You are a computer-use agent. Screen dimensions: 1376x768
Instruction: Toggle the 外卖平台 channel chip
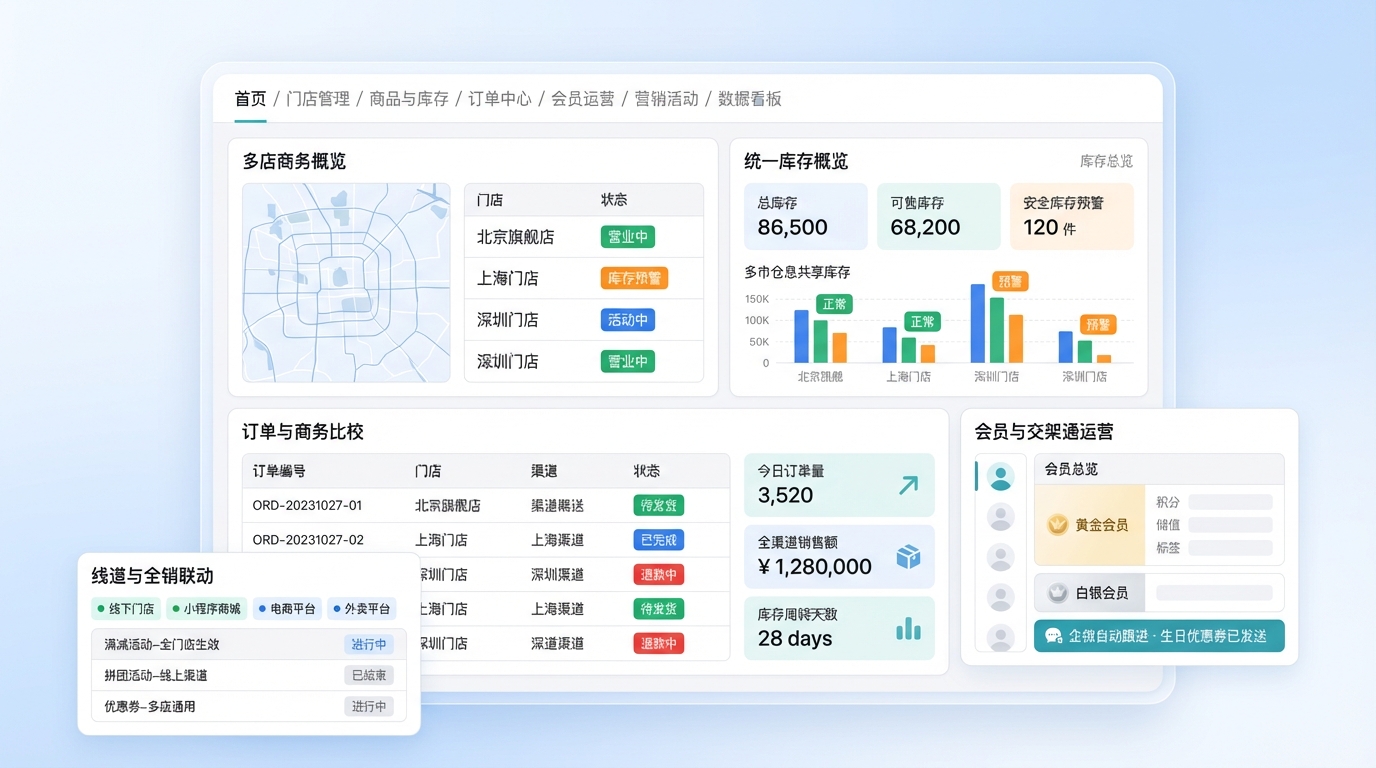(362, 608)
